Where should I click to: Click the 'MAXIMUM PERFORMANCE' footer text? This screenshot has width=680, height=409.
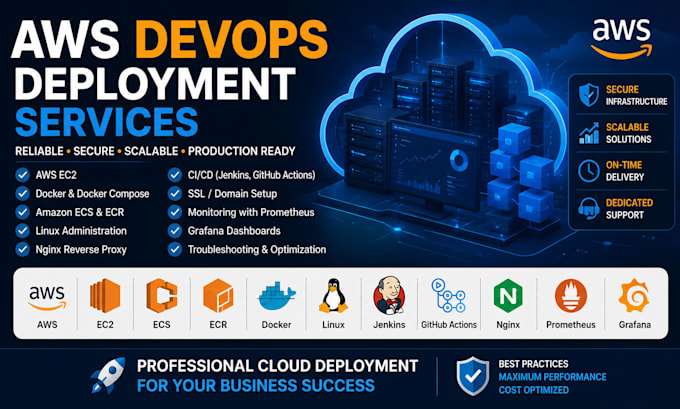552,377
